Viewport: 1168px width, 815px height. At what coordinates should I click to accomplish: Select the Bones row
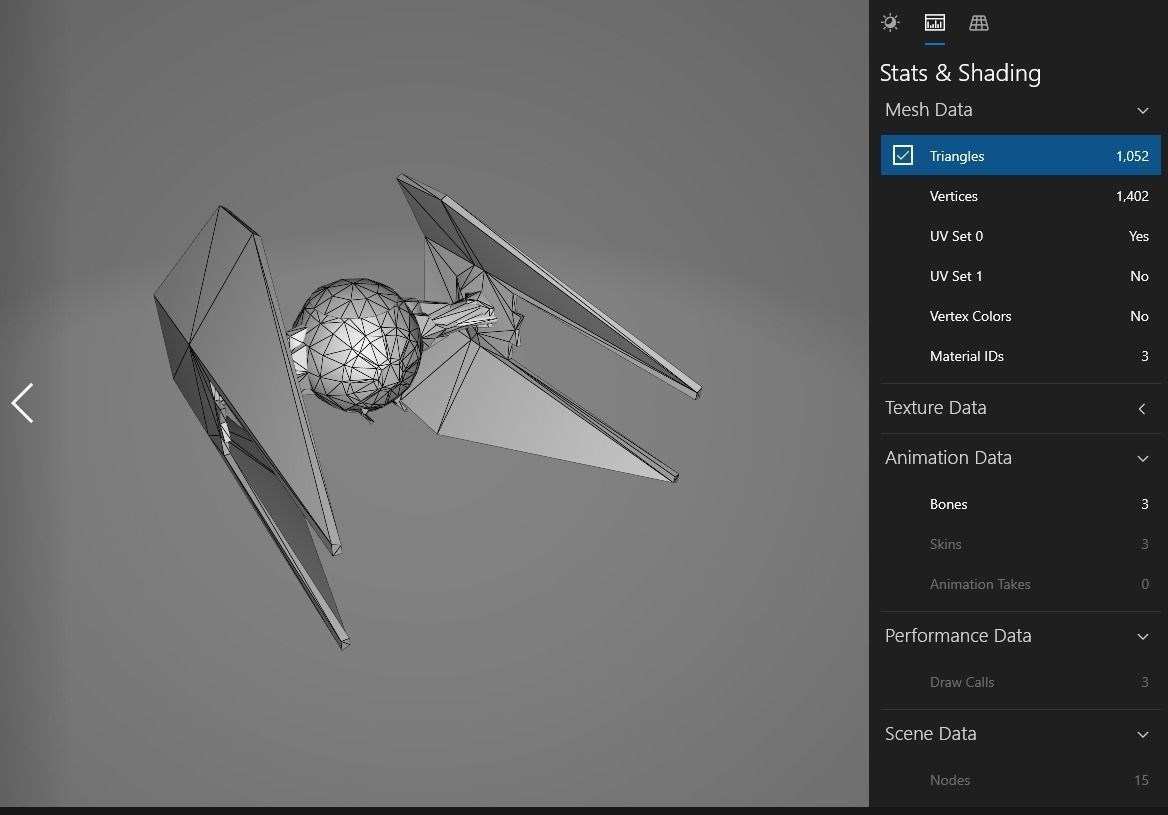tap(1021, 504)
